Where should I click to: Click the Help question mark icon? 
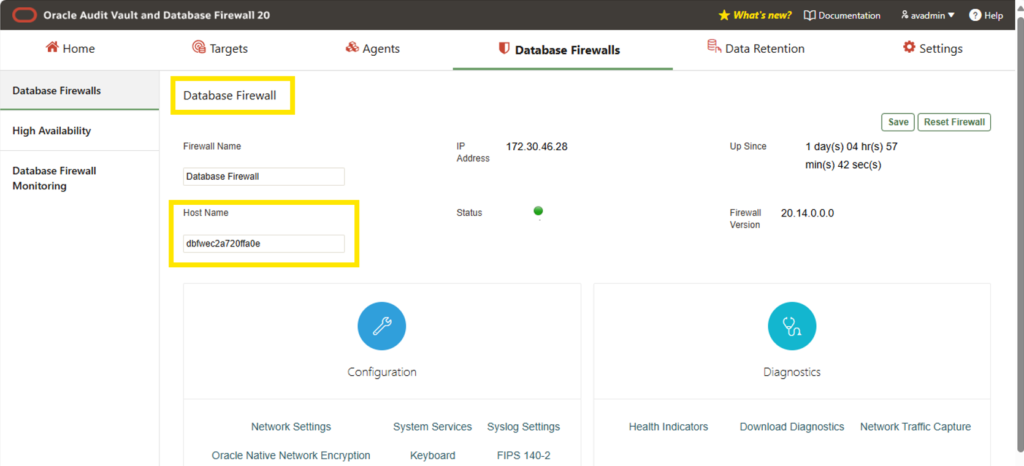[x=975, y=15]
